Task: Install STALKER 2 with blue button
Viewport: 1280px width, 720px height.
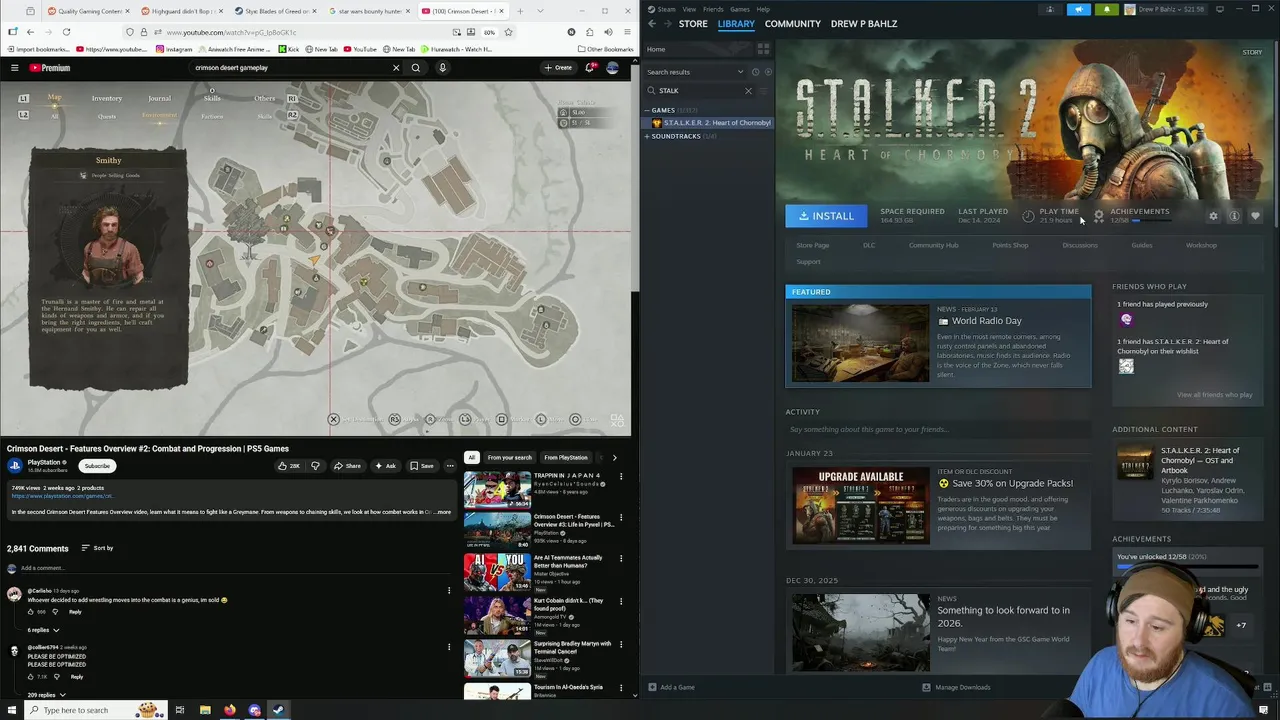Action: pos(826,216)
